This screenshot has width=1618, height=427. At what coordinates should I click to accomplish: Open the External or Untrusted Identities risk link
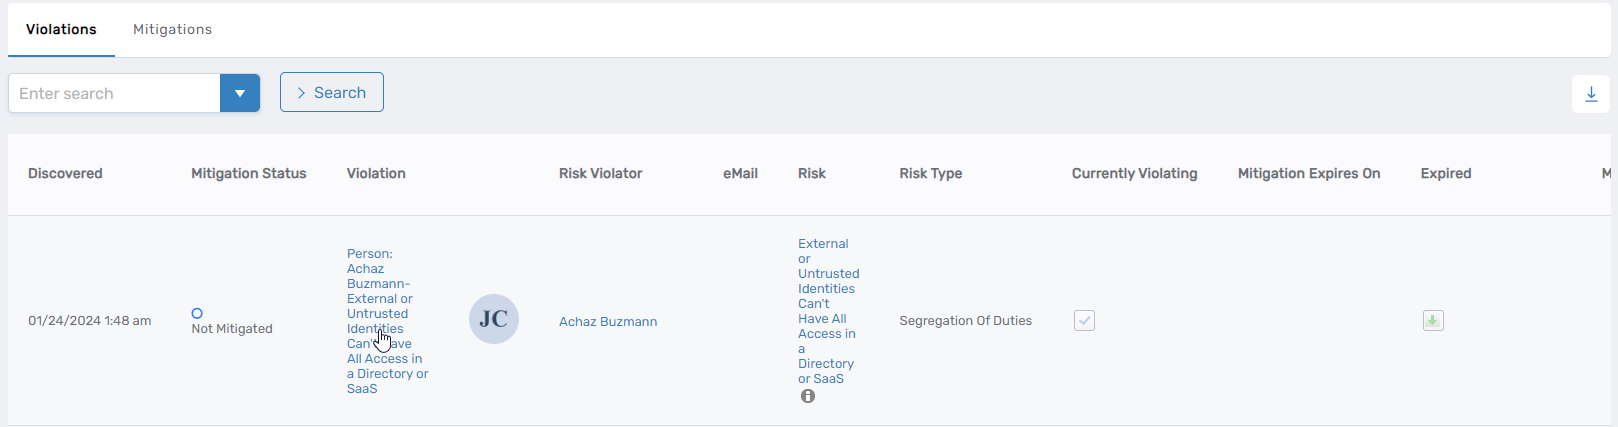pos(827,311)
